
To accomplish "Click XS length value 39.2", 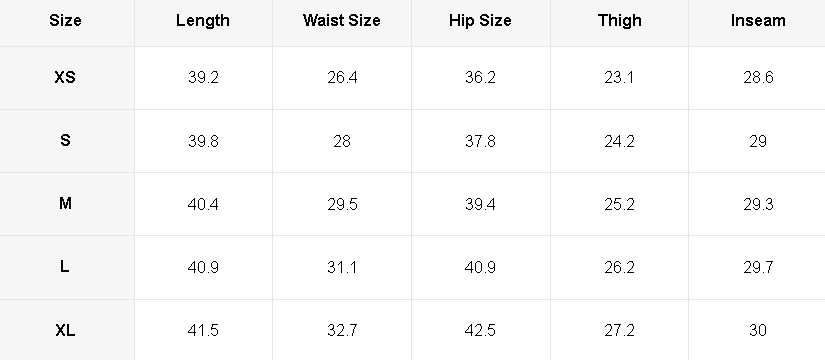I will click(203, 77).
